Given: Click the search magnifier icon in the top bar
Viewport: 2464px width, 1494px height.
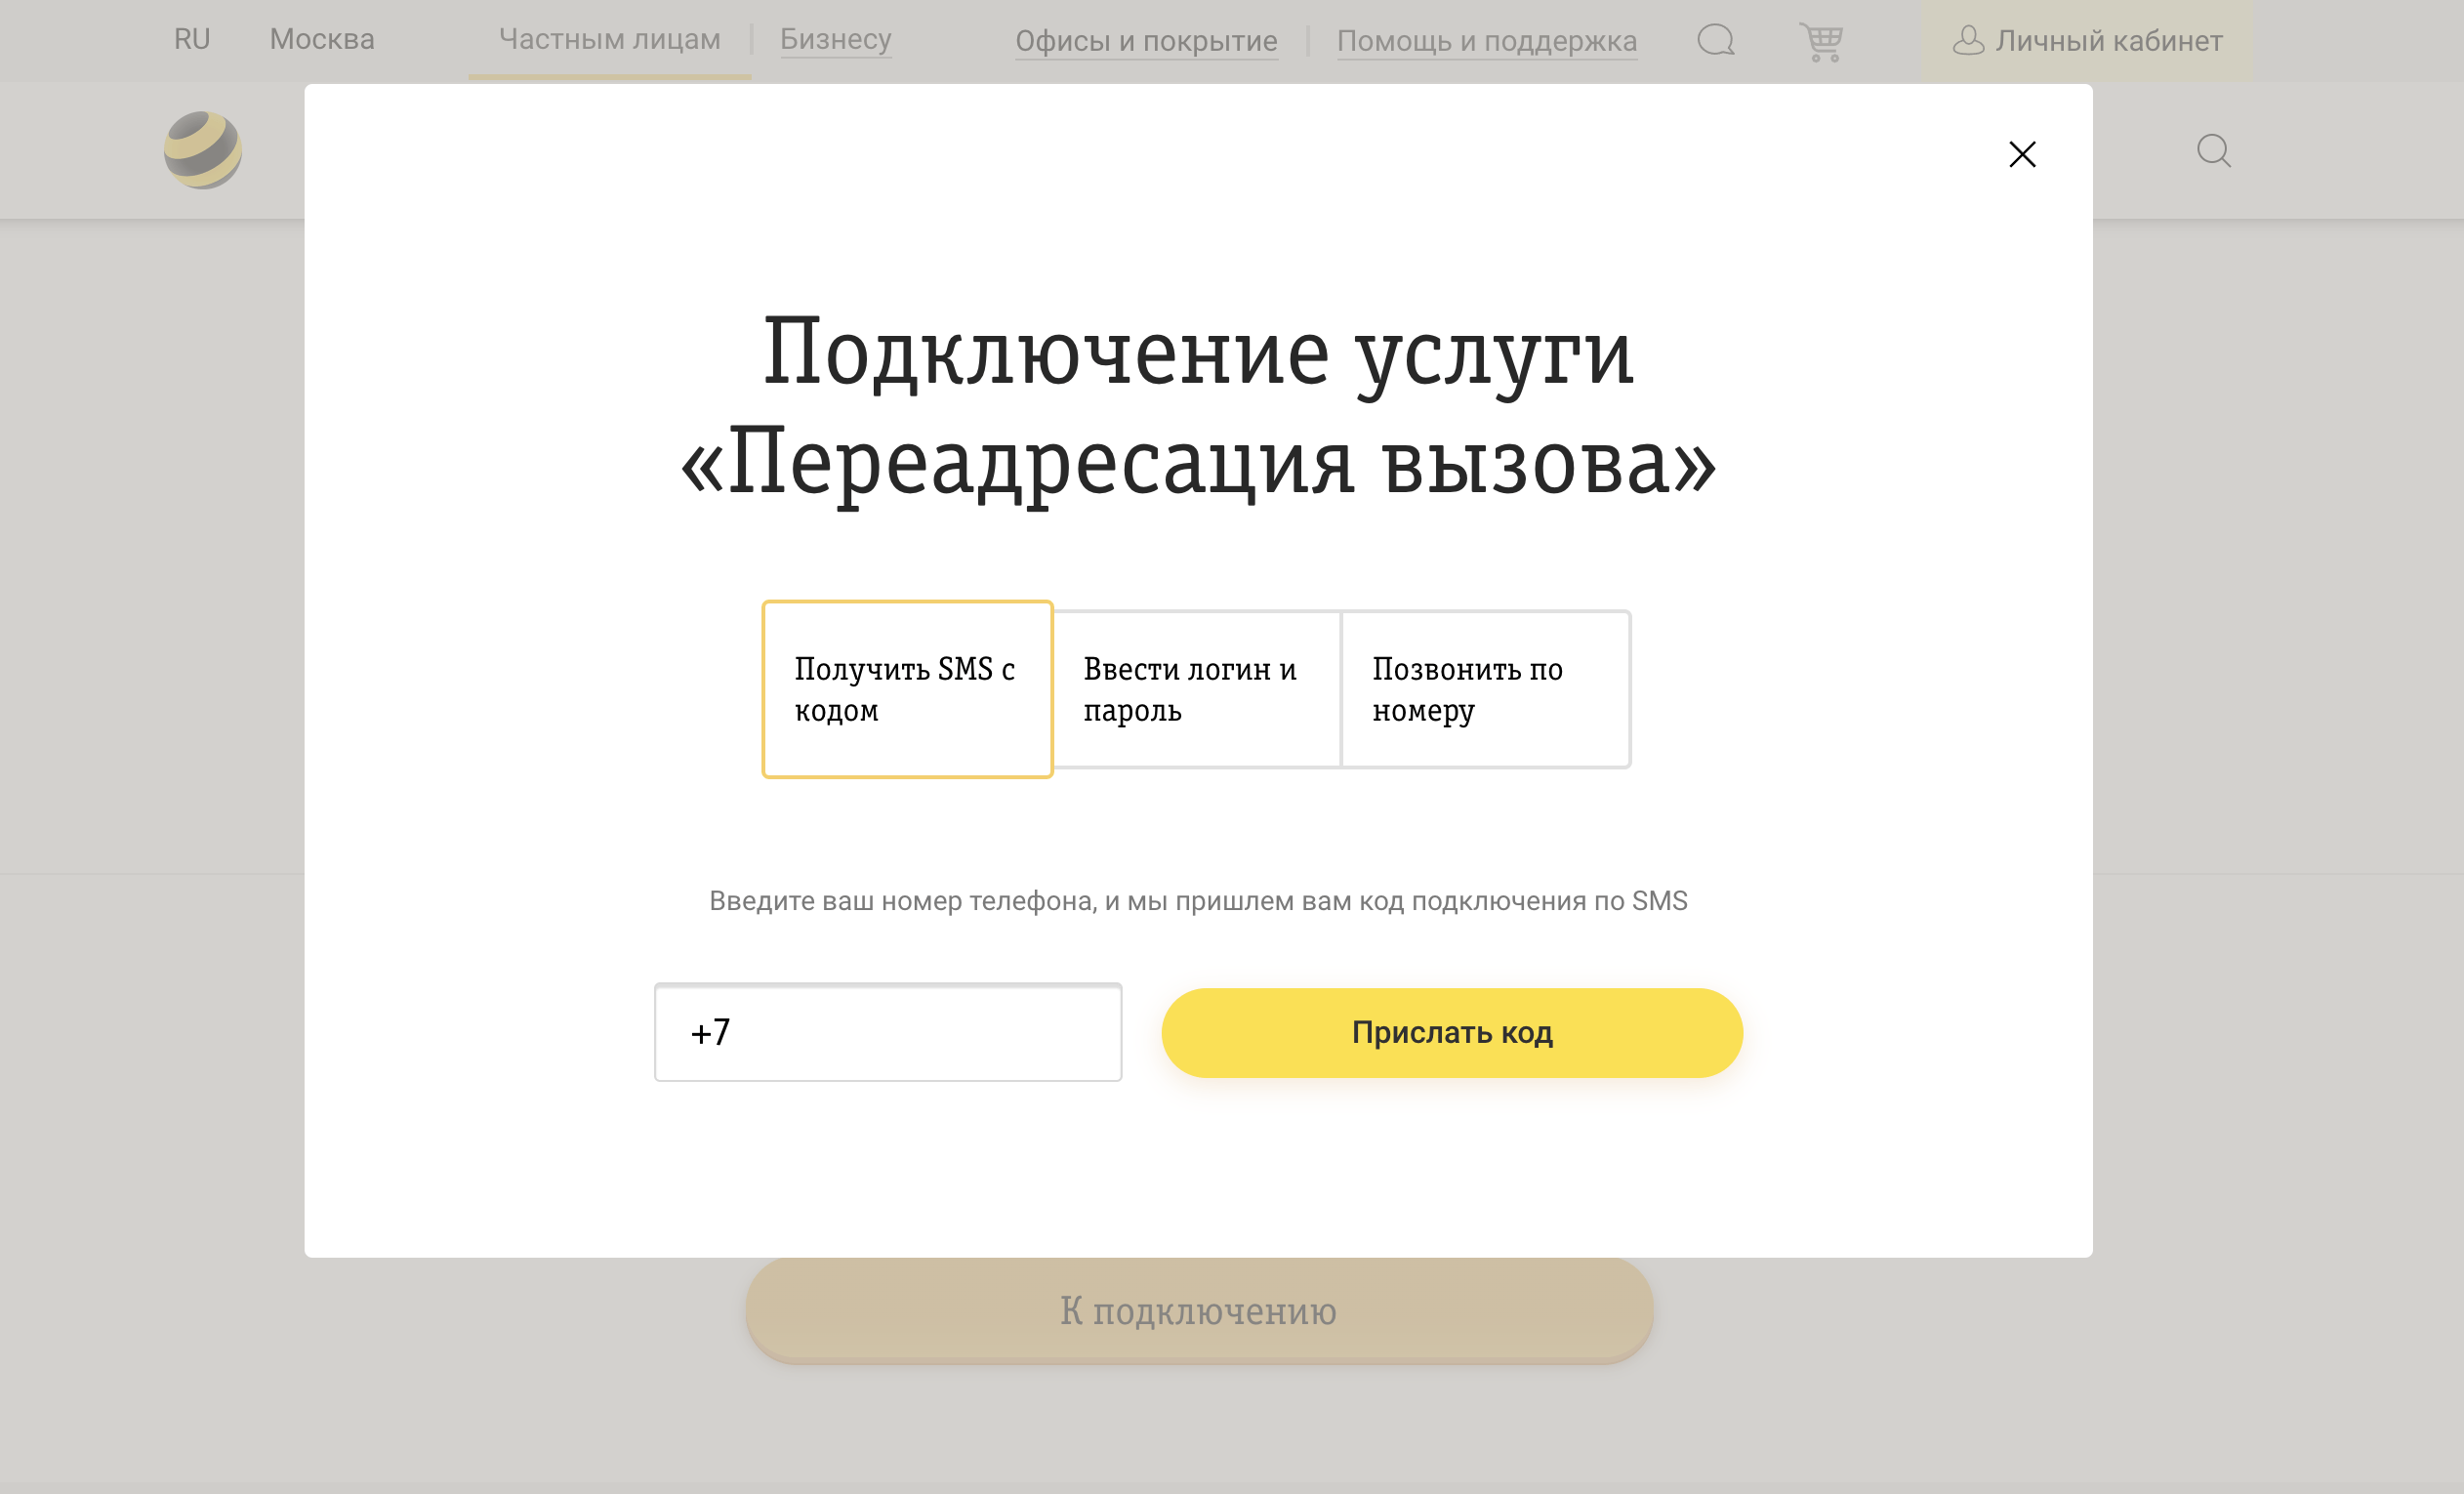Looking at the screenshot, I should (x=1714, y=41).
